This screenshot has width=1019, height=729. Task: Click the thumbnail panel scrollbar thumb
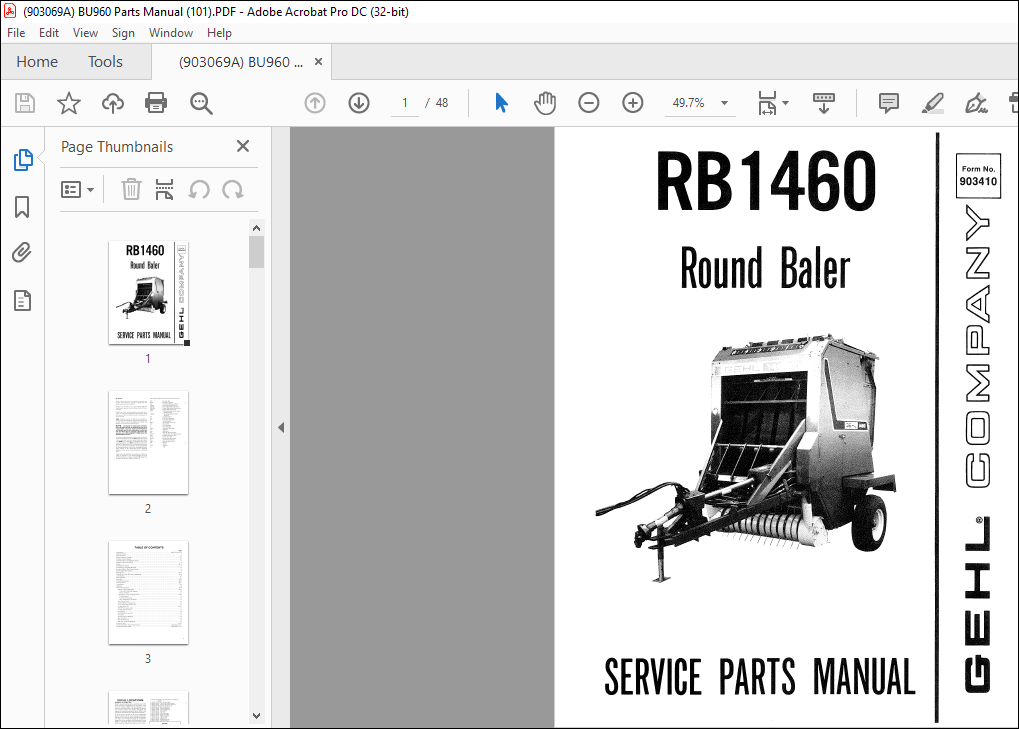256,252
